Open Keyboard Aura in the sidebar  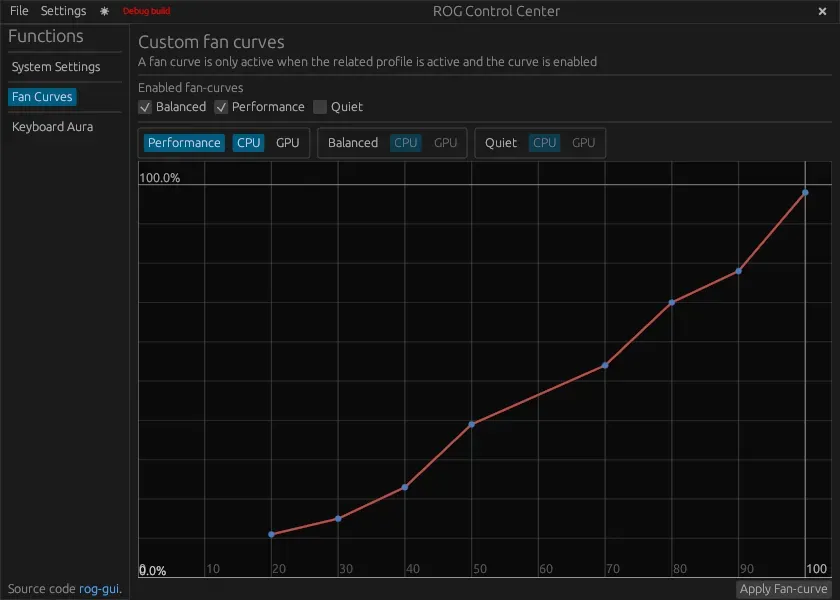point(52,126)
